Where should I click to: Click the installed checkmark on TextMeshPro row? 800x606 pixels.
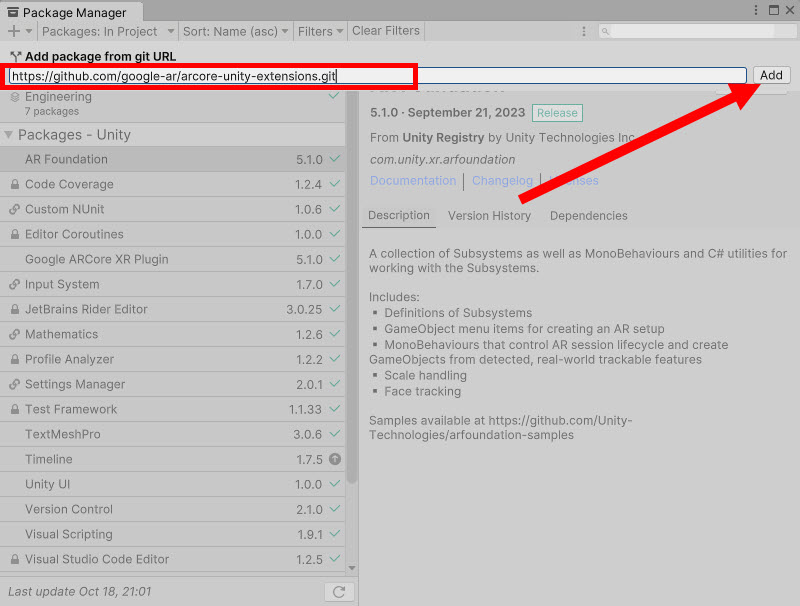click(335, 434)
